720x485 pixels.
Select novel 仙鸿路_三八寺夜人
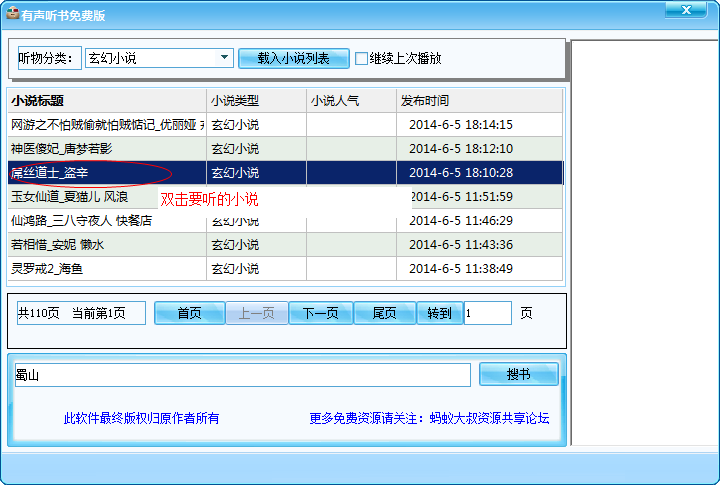coord(81,221)
